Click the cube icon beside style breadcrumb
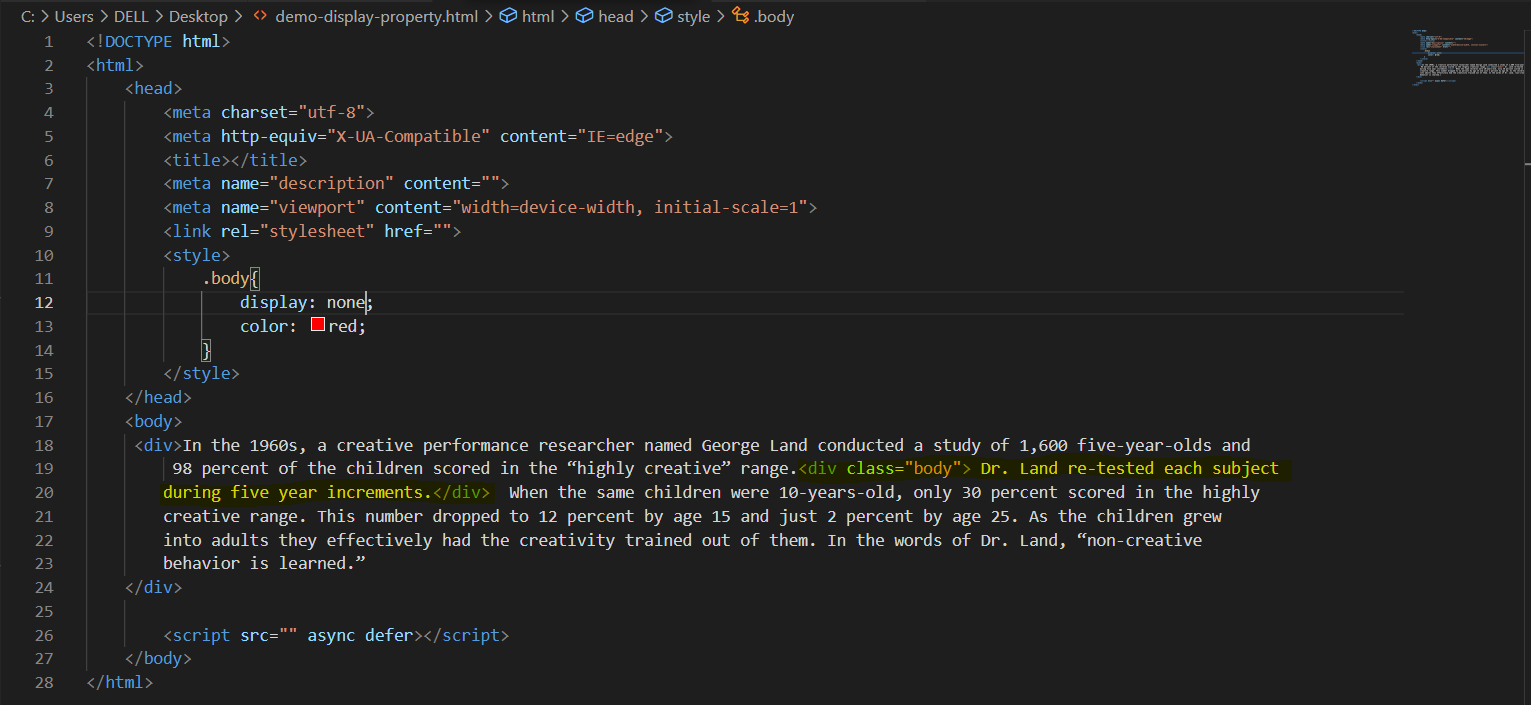The image size is (1531, 705). (x=663, y=16)
